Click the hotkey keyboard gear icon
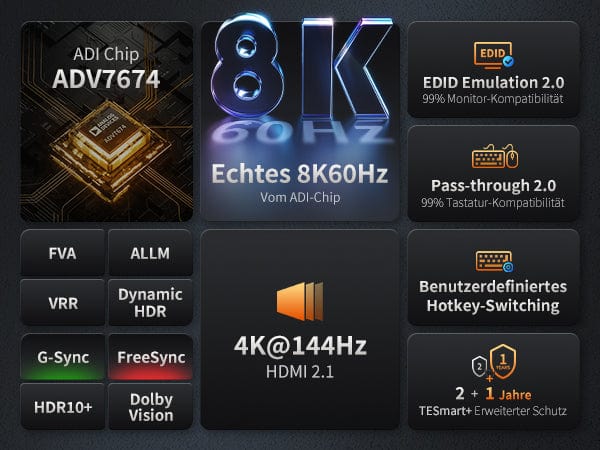This screenshot has width=600, height=450. (x=494, y=261)
